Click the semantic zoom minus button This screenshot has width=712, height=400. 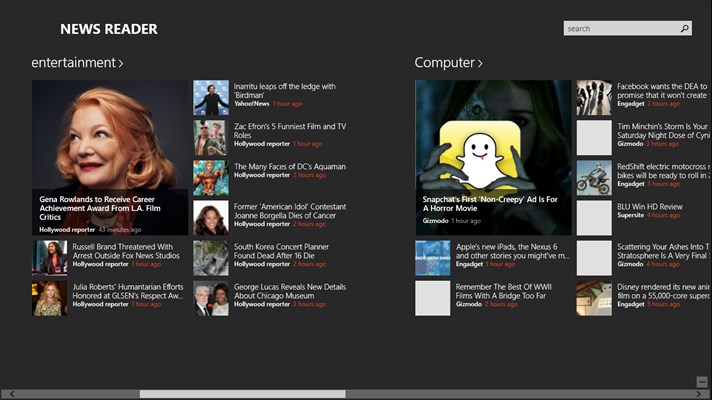[702, 381]
